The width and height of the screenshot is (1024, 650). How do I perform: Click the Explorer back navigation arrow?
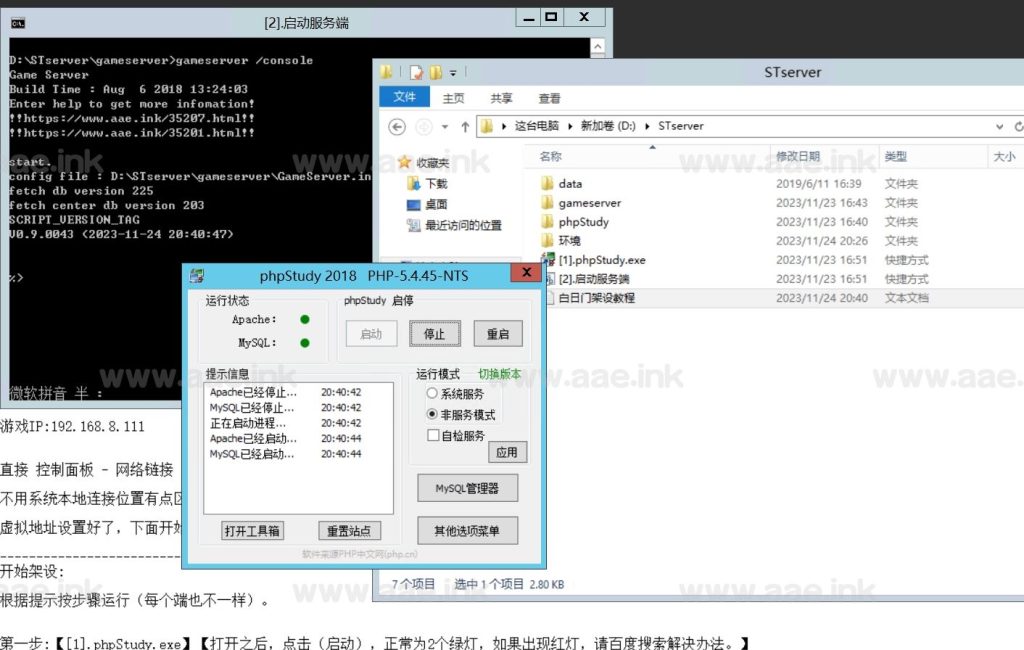pyautogui.click(x=397, y=127)
